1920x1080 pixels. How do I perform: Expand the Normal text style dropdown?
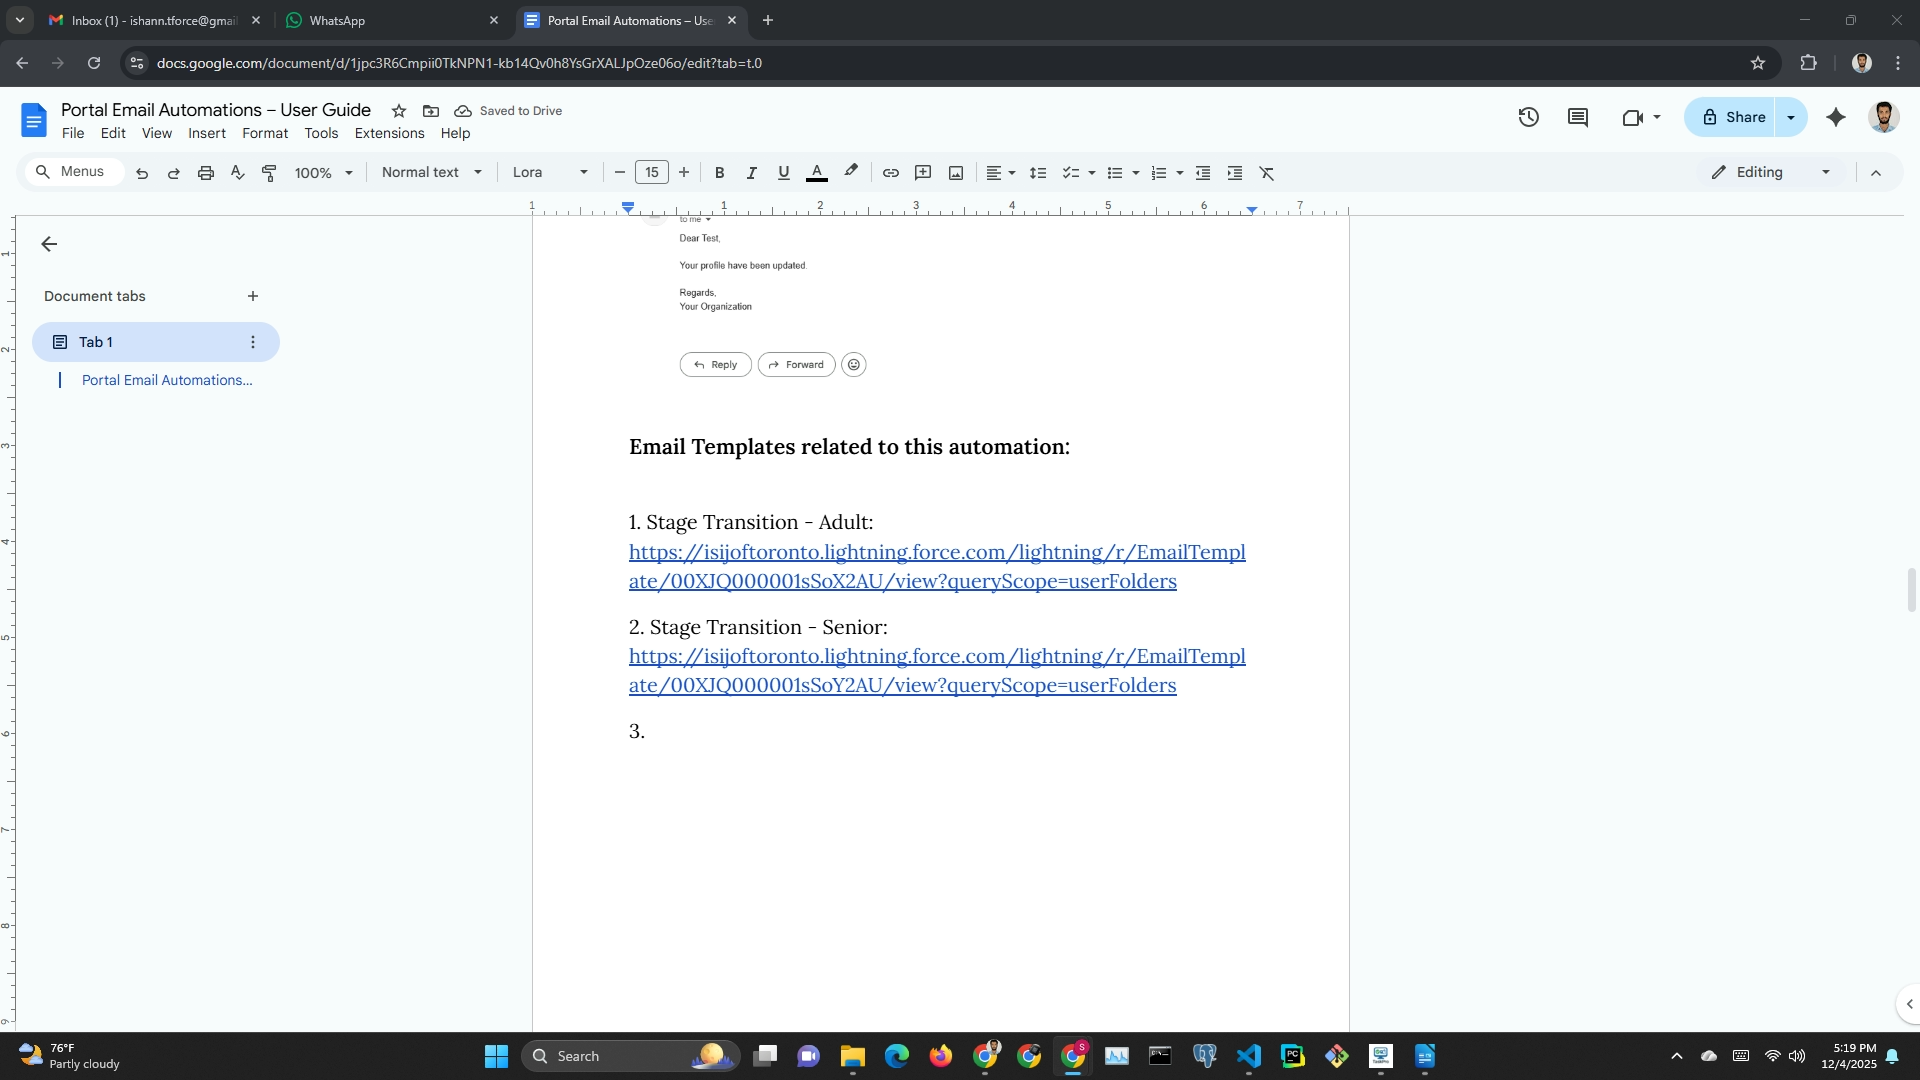point(431,173)
